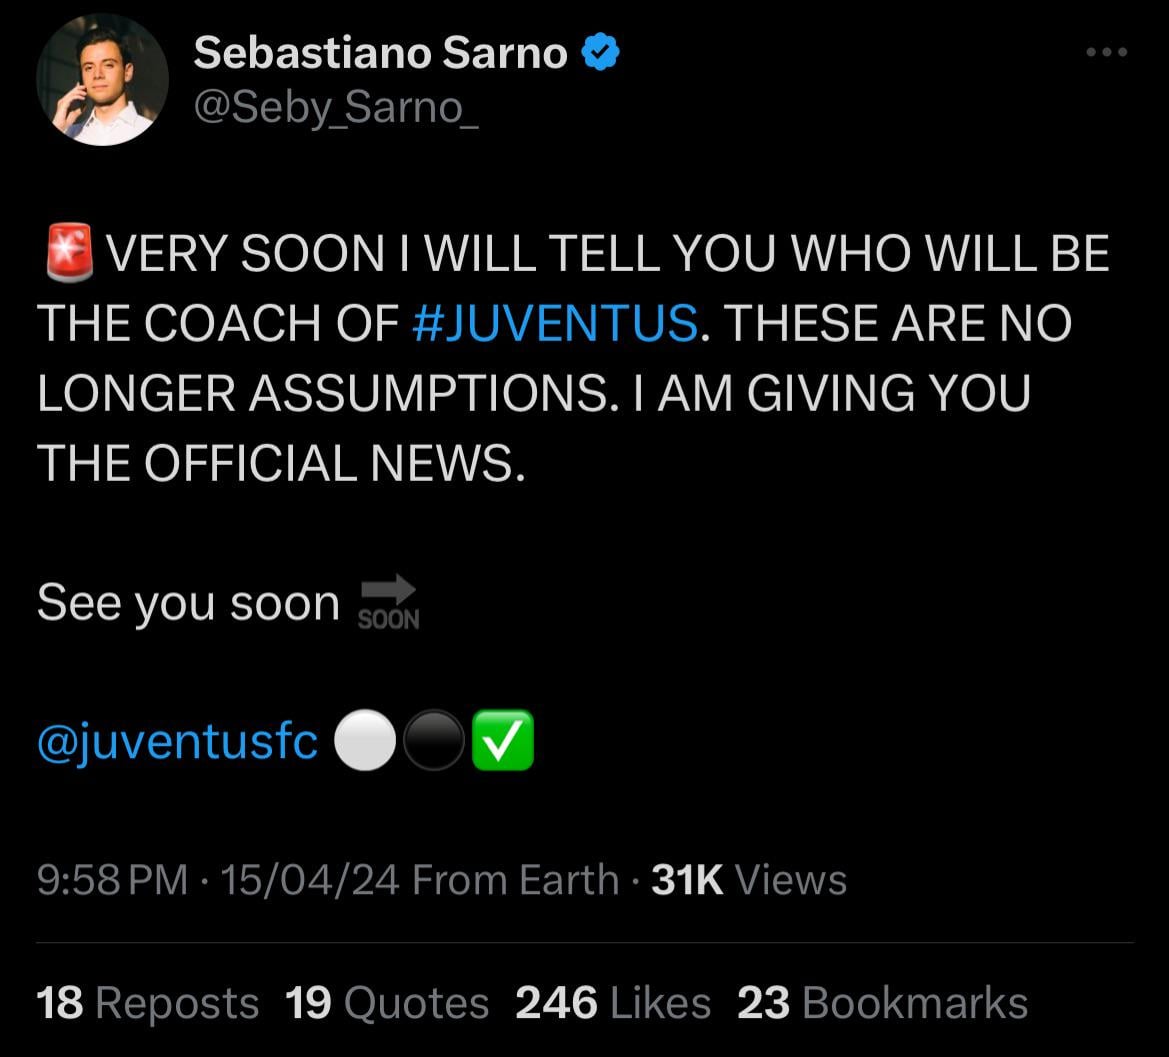Open the 9:58 PM timestamp
The image size is (1169, 1057).
coord(112,880)
